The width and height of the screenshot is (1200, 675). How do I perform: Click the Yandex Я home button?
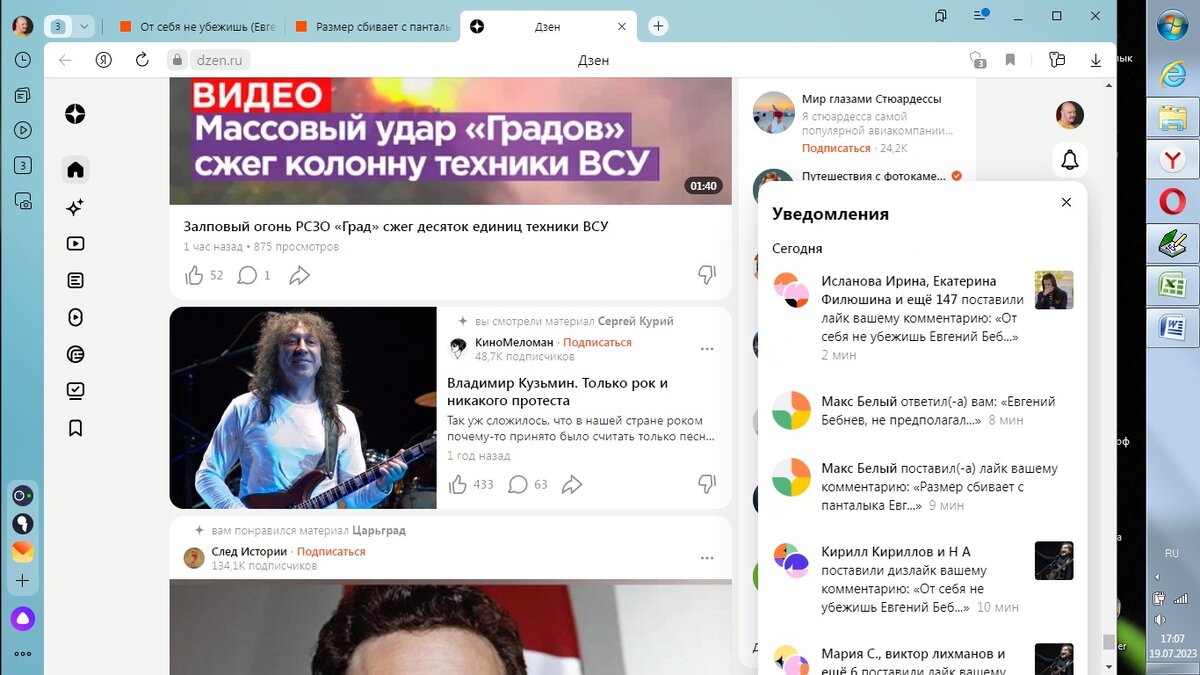[x=103, y=60]
